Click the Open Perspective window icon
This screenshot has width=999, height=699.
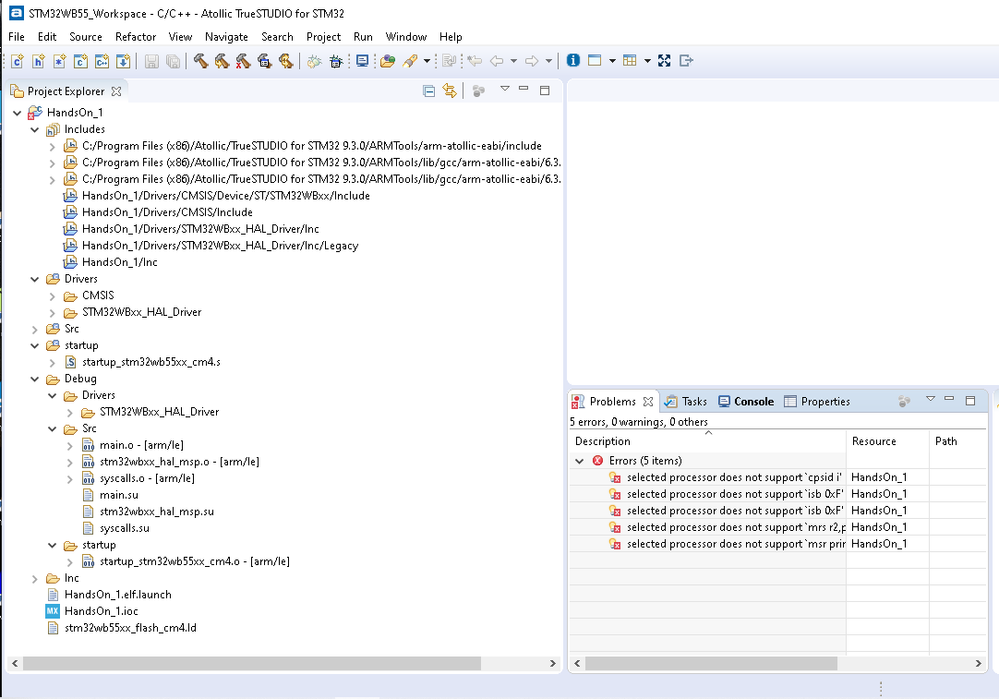[594, 61]
